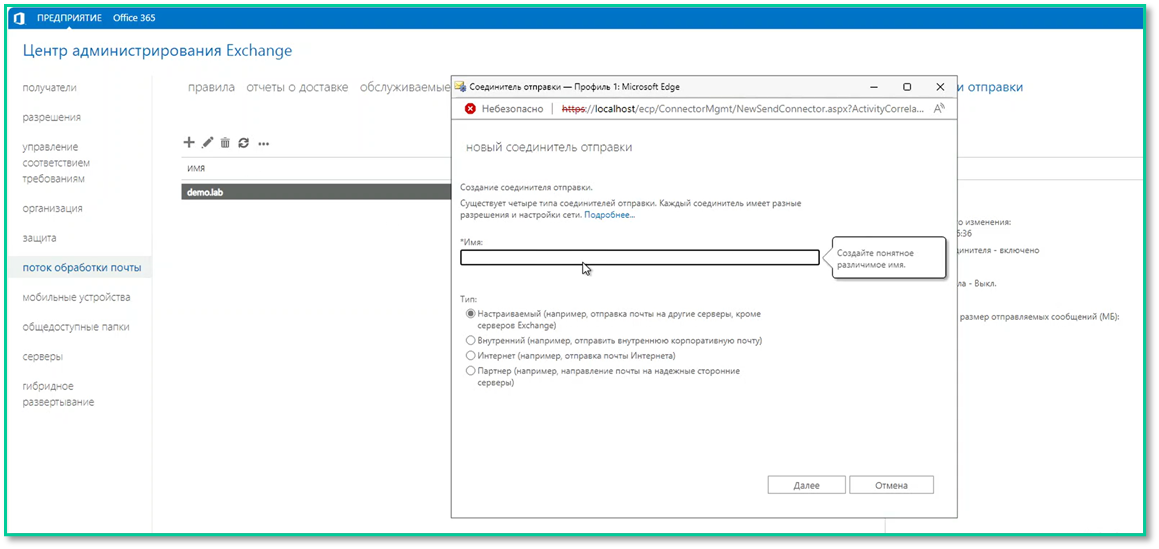1159x549 pixels.
Task: Click the edit pencil icon in toolbar
Action: click(x=208, y=143)
